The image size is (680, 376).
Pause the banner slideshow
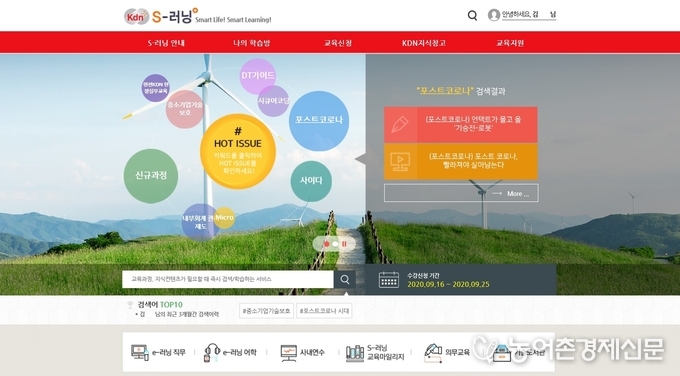pyautogui.click(x=344, y=244)
